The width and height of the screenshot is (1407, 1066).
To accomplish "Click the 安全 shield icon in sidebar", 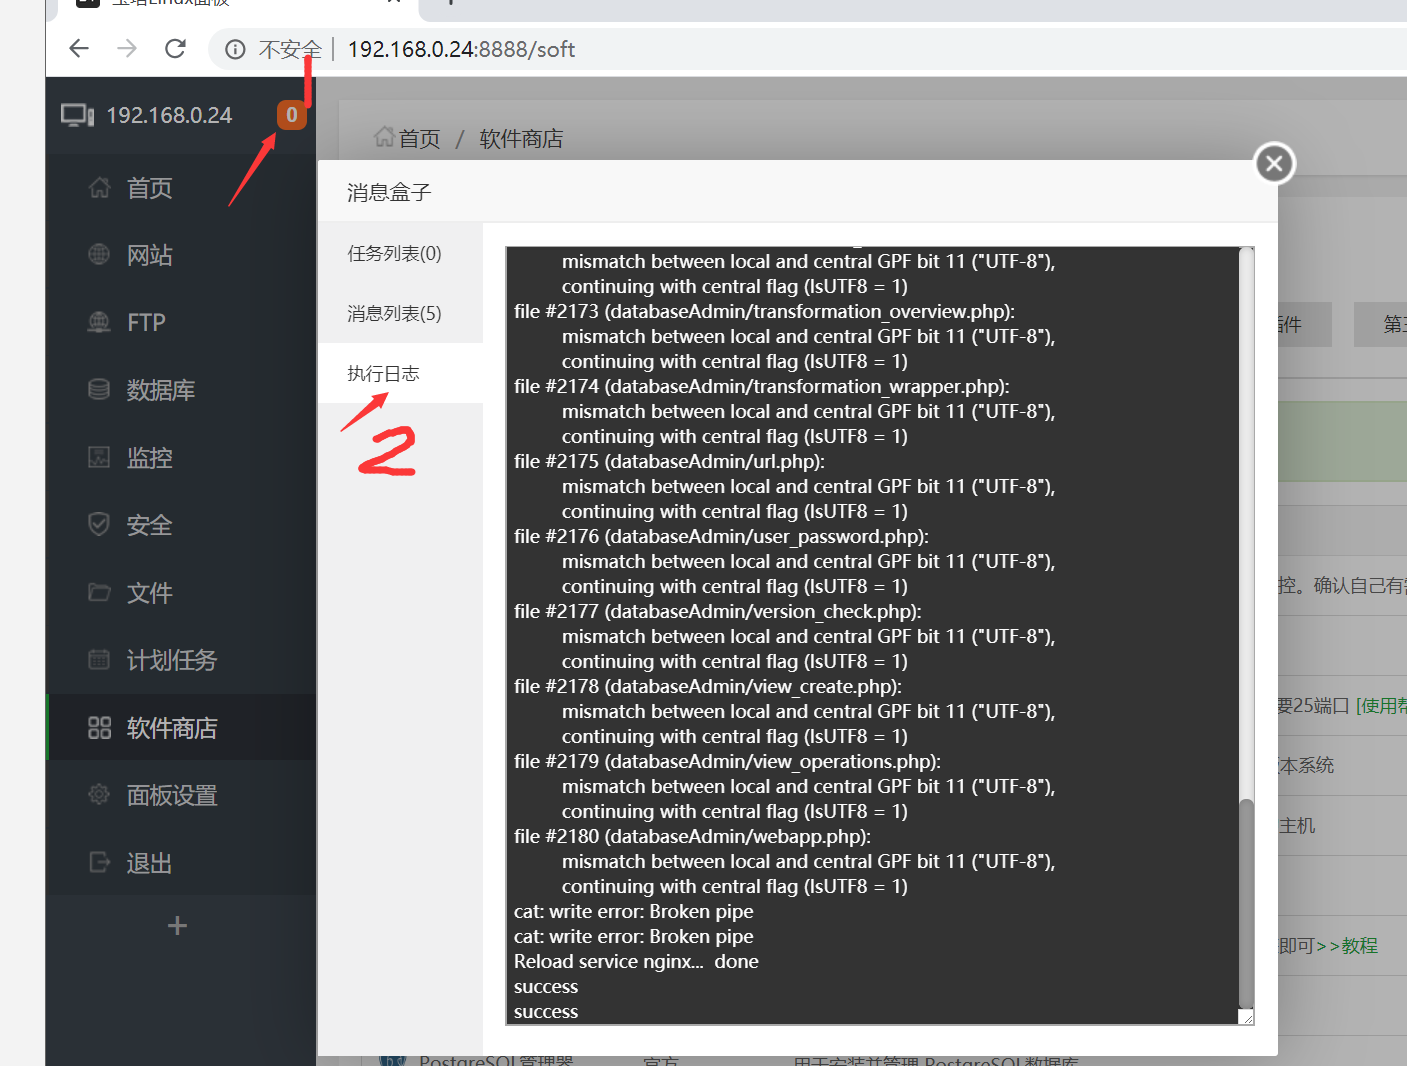I will pos(99,524).
